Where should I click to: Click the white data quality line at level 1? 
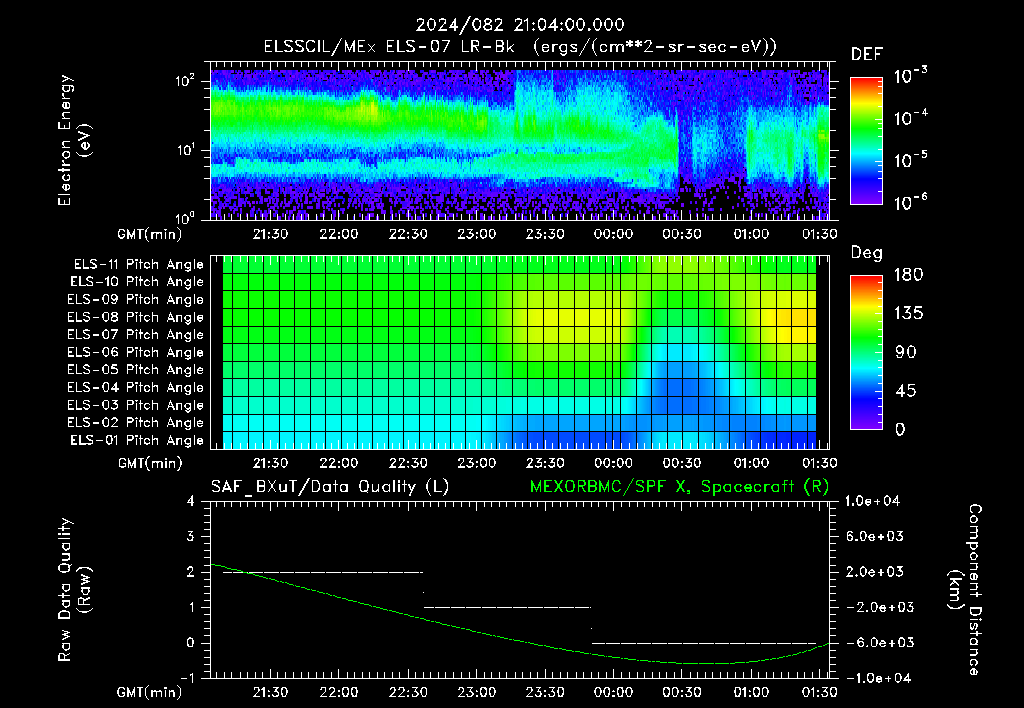(x=507, y=607)
